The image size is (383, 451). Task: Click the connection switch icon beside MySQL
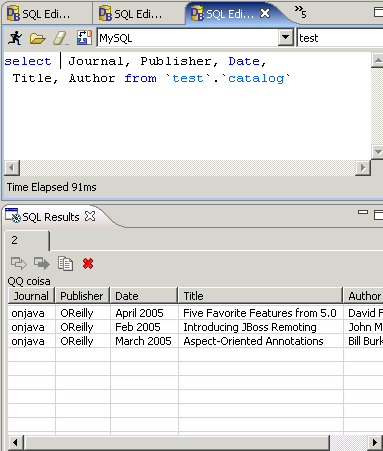[84, 38]
